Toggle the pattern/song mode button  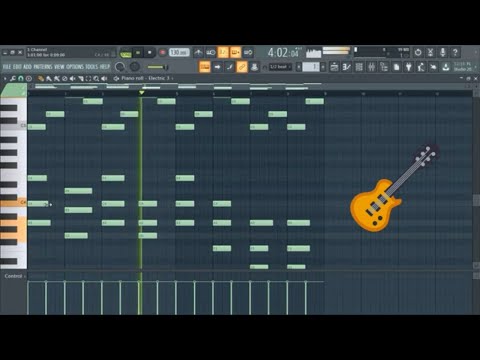click(x=125, y=53)
